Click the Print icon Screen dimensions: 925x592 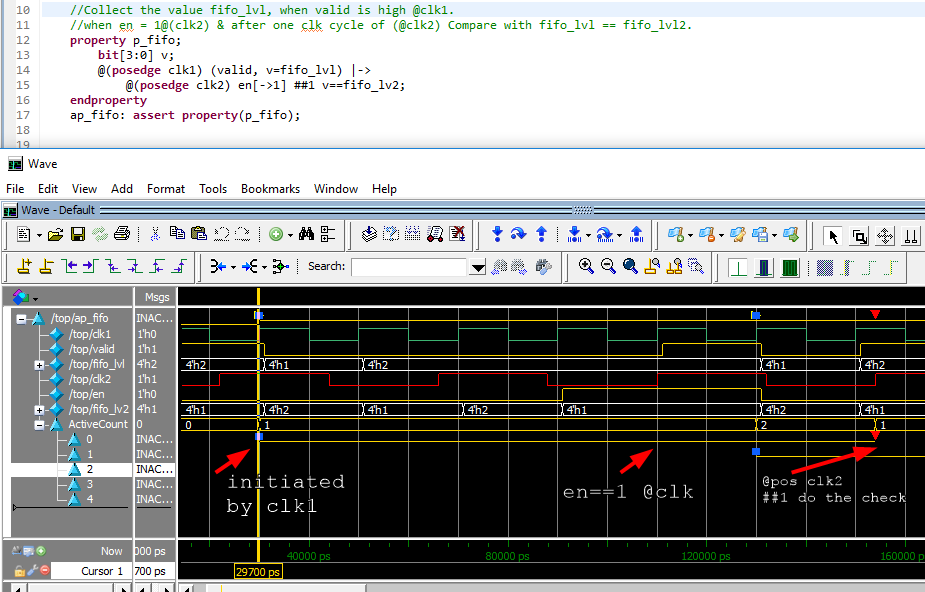pos(122,235)
